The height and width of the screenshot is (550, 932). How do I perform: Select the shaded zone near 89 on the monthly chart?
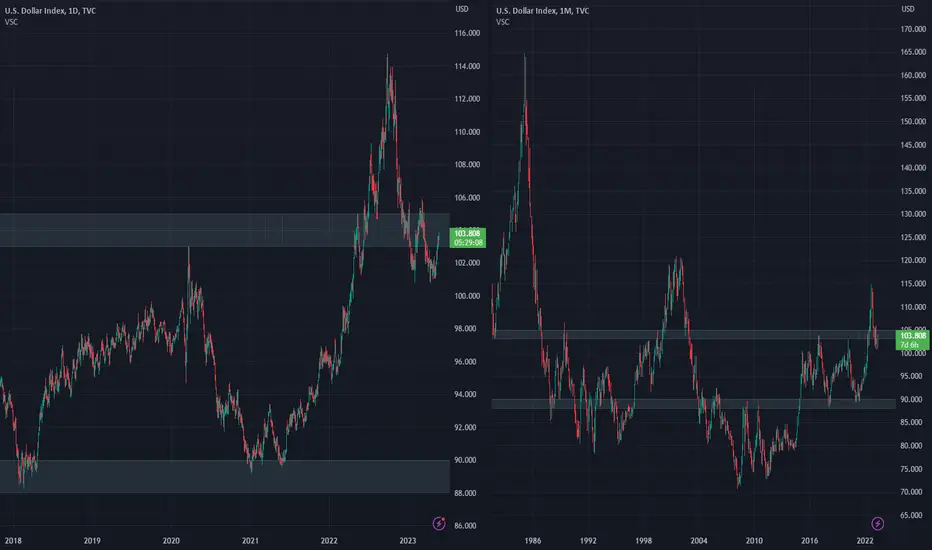point(694,404)
